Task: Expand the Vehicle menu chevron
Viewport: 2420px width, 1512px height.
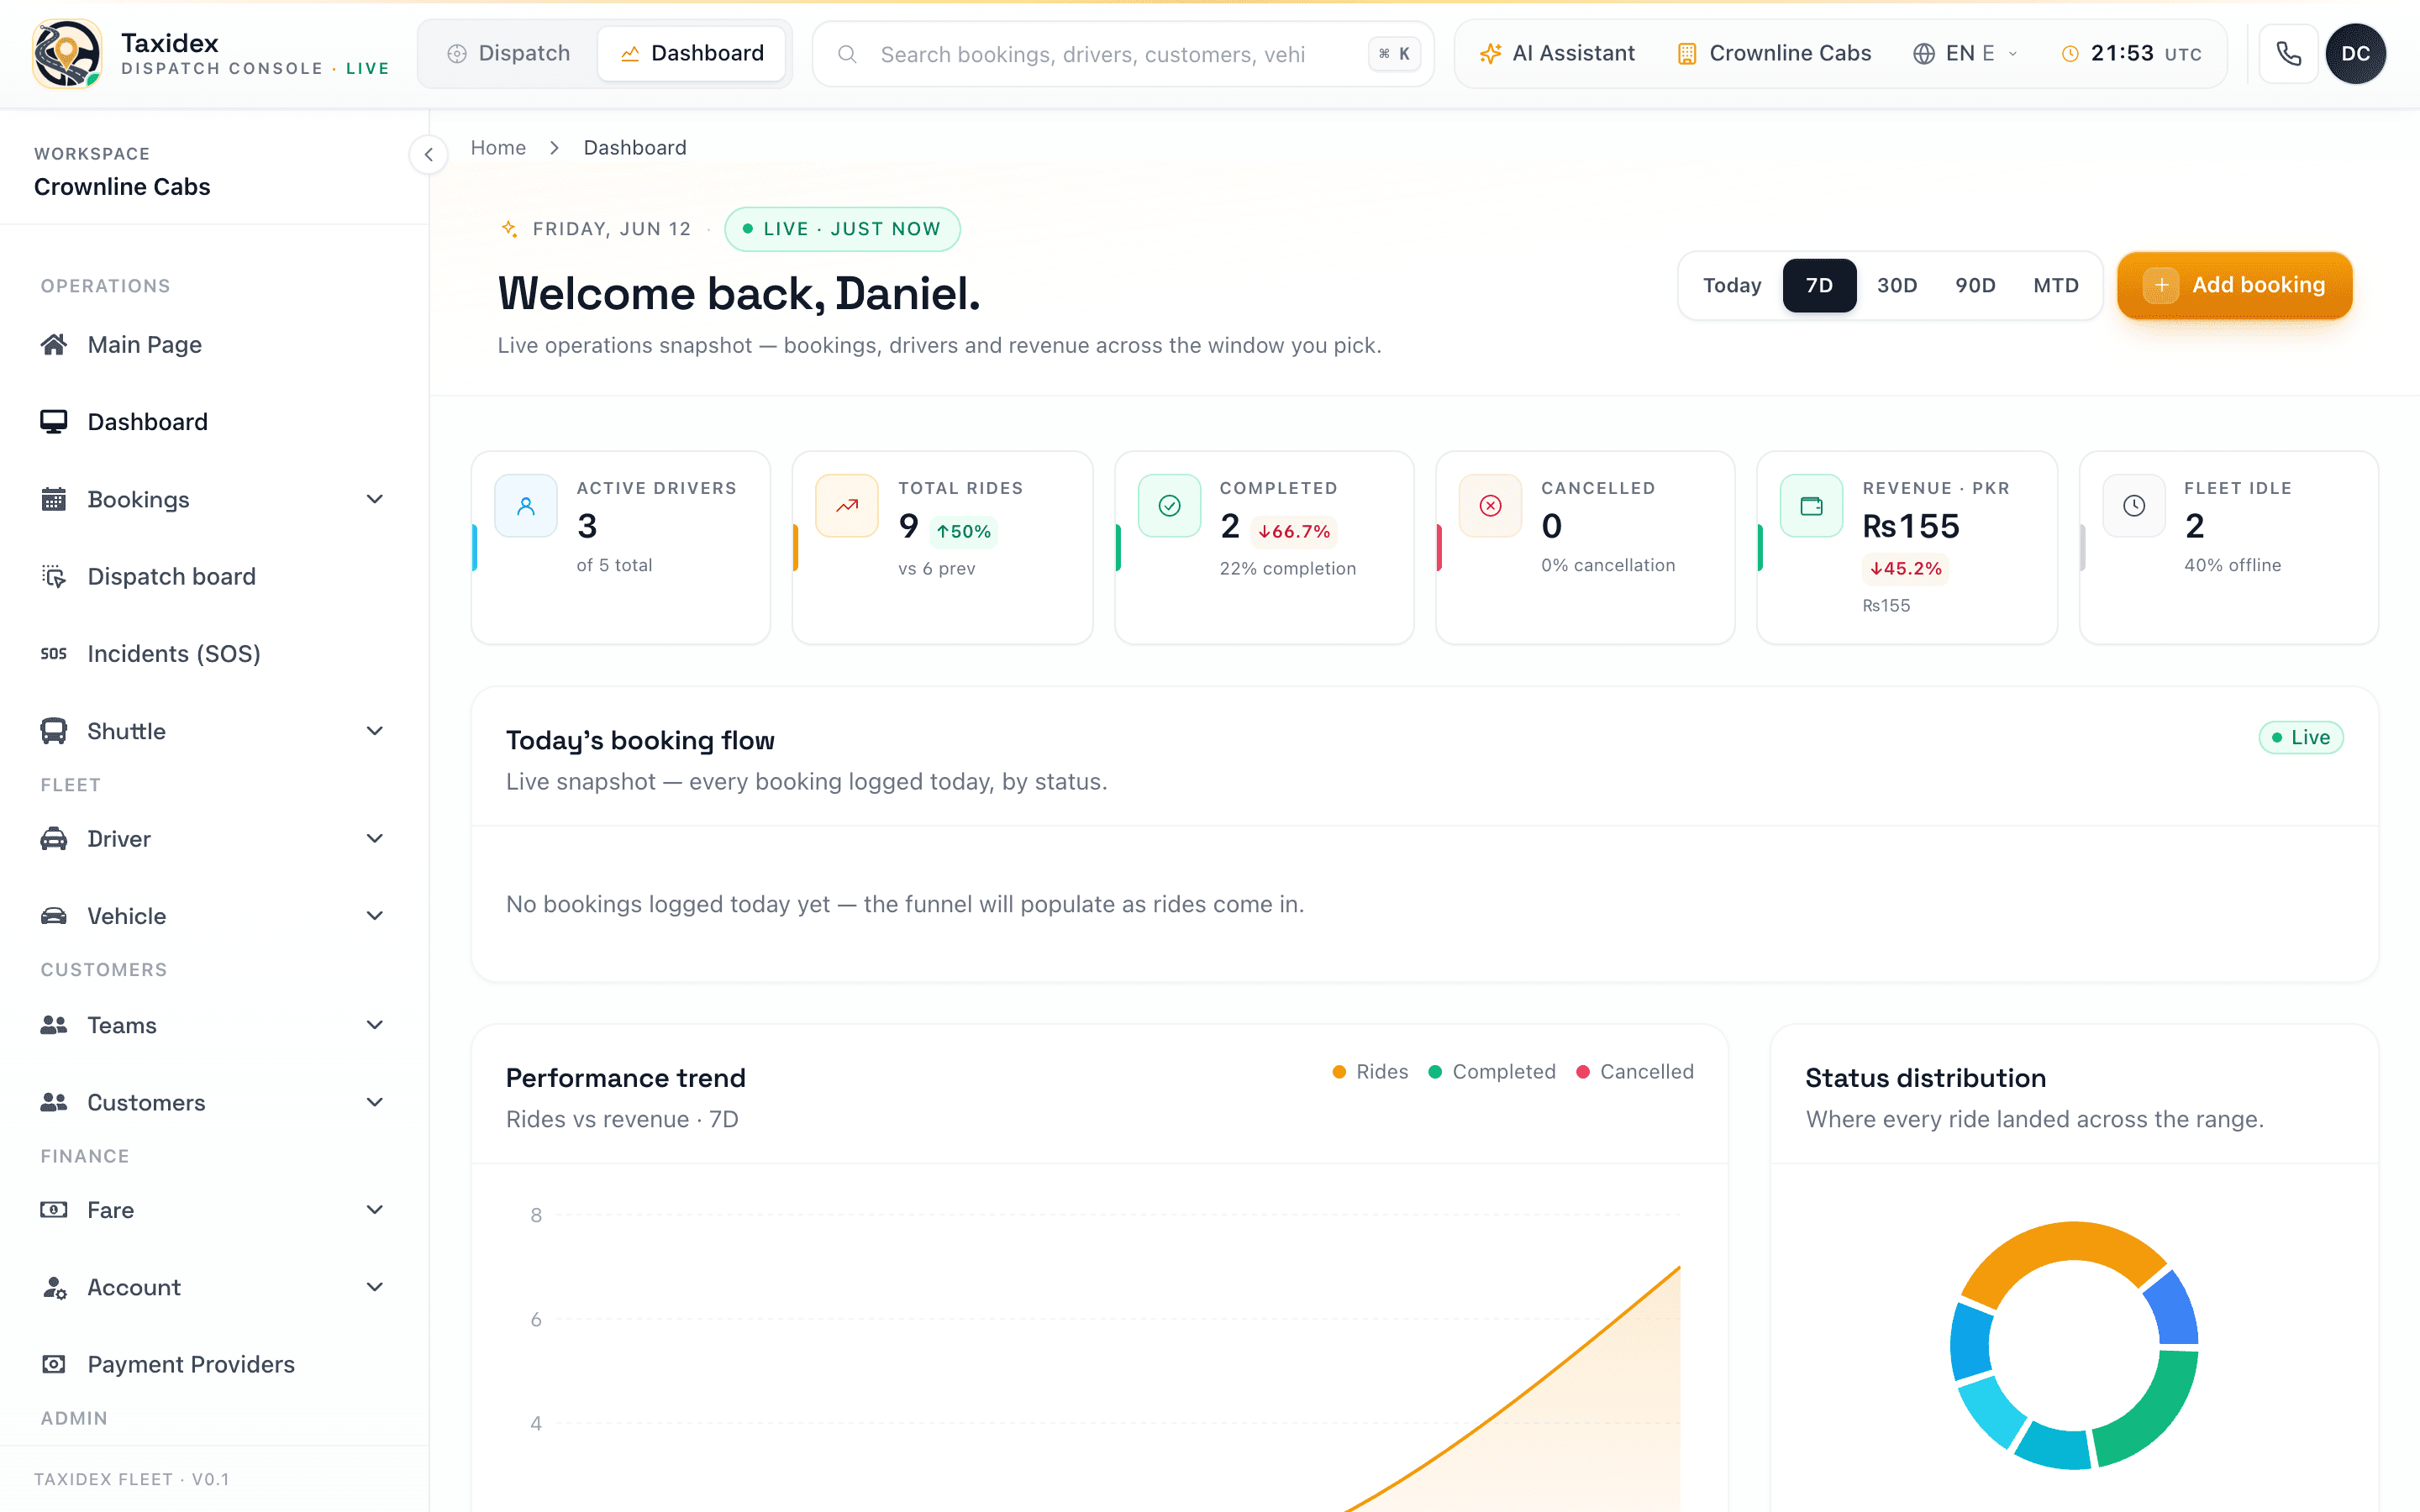Action: tap(375, 916)
